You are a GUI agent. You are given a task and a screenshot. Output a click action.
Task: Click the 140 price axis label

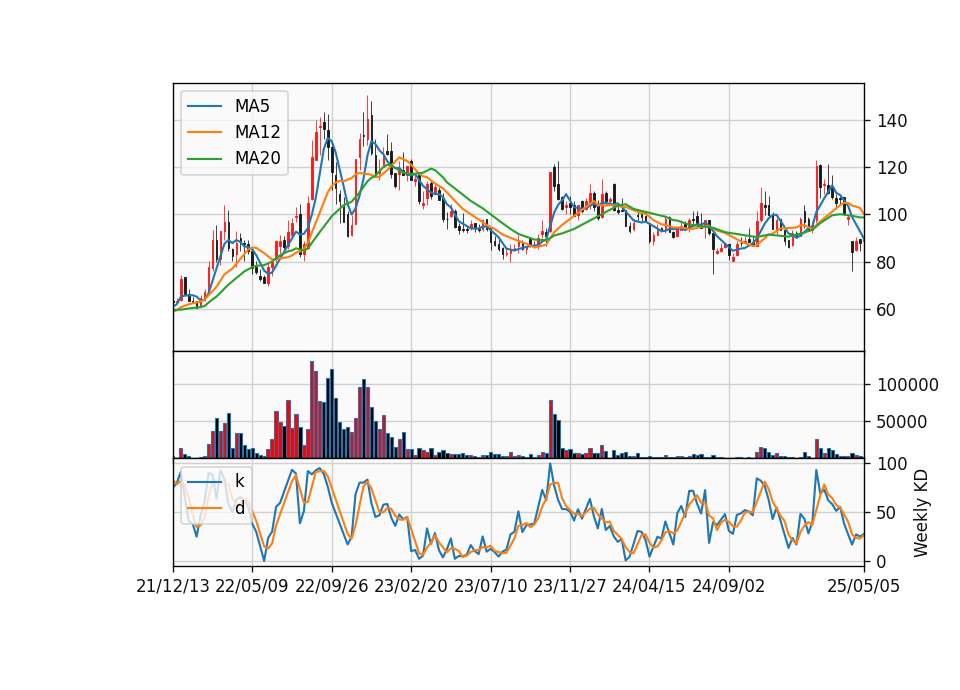pos(892,121)
